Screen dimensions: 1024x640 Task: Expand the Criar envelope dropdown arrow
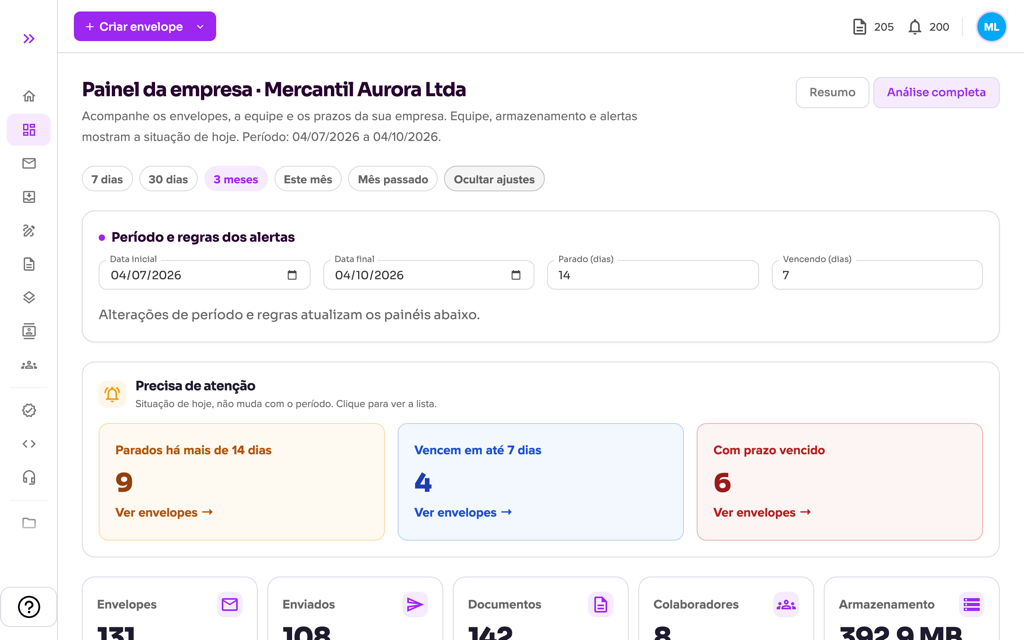pos(200,27)
